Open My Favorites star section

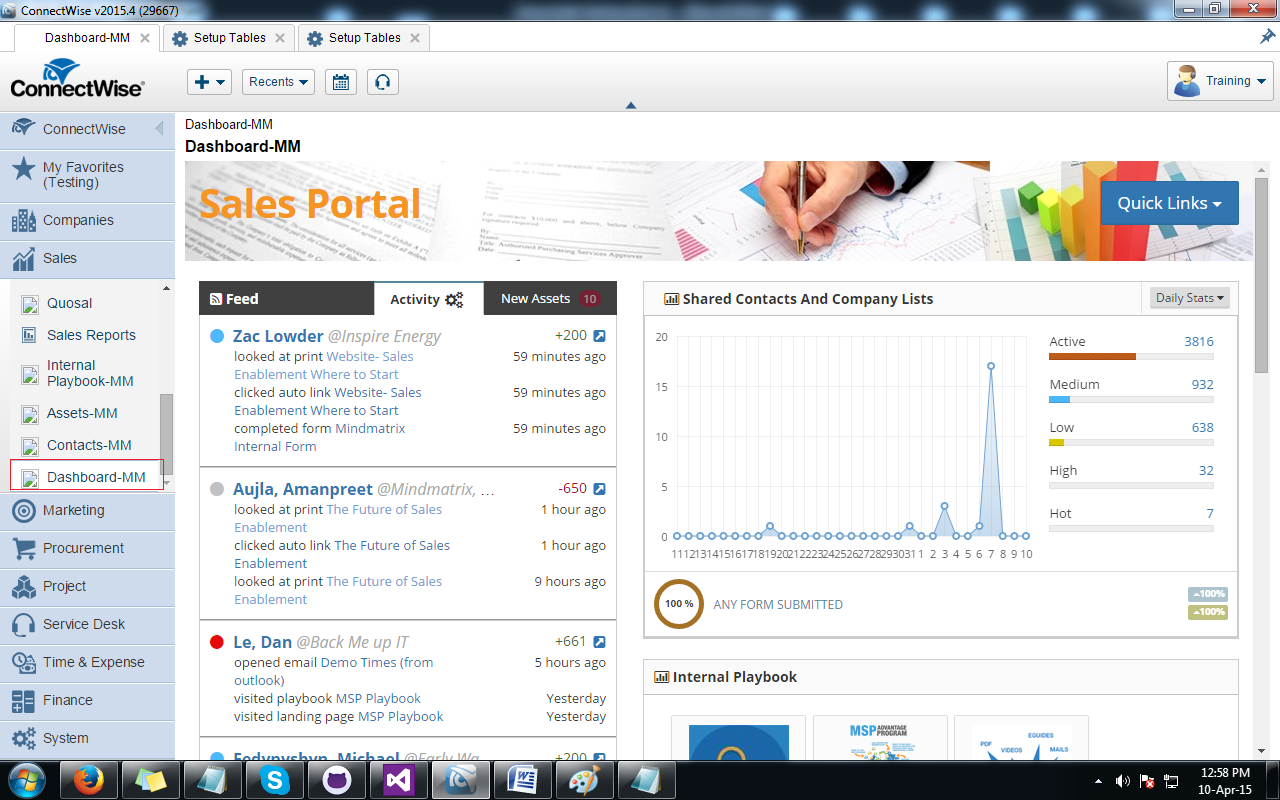pos(87,175)
